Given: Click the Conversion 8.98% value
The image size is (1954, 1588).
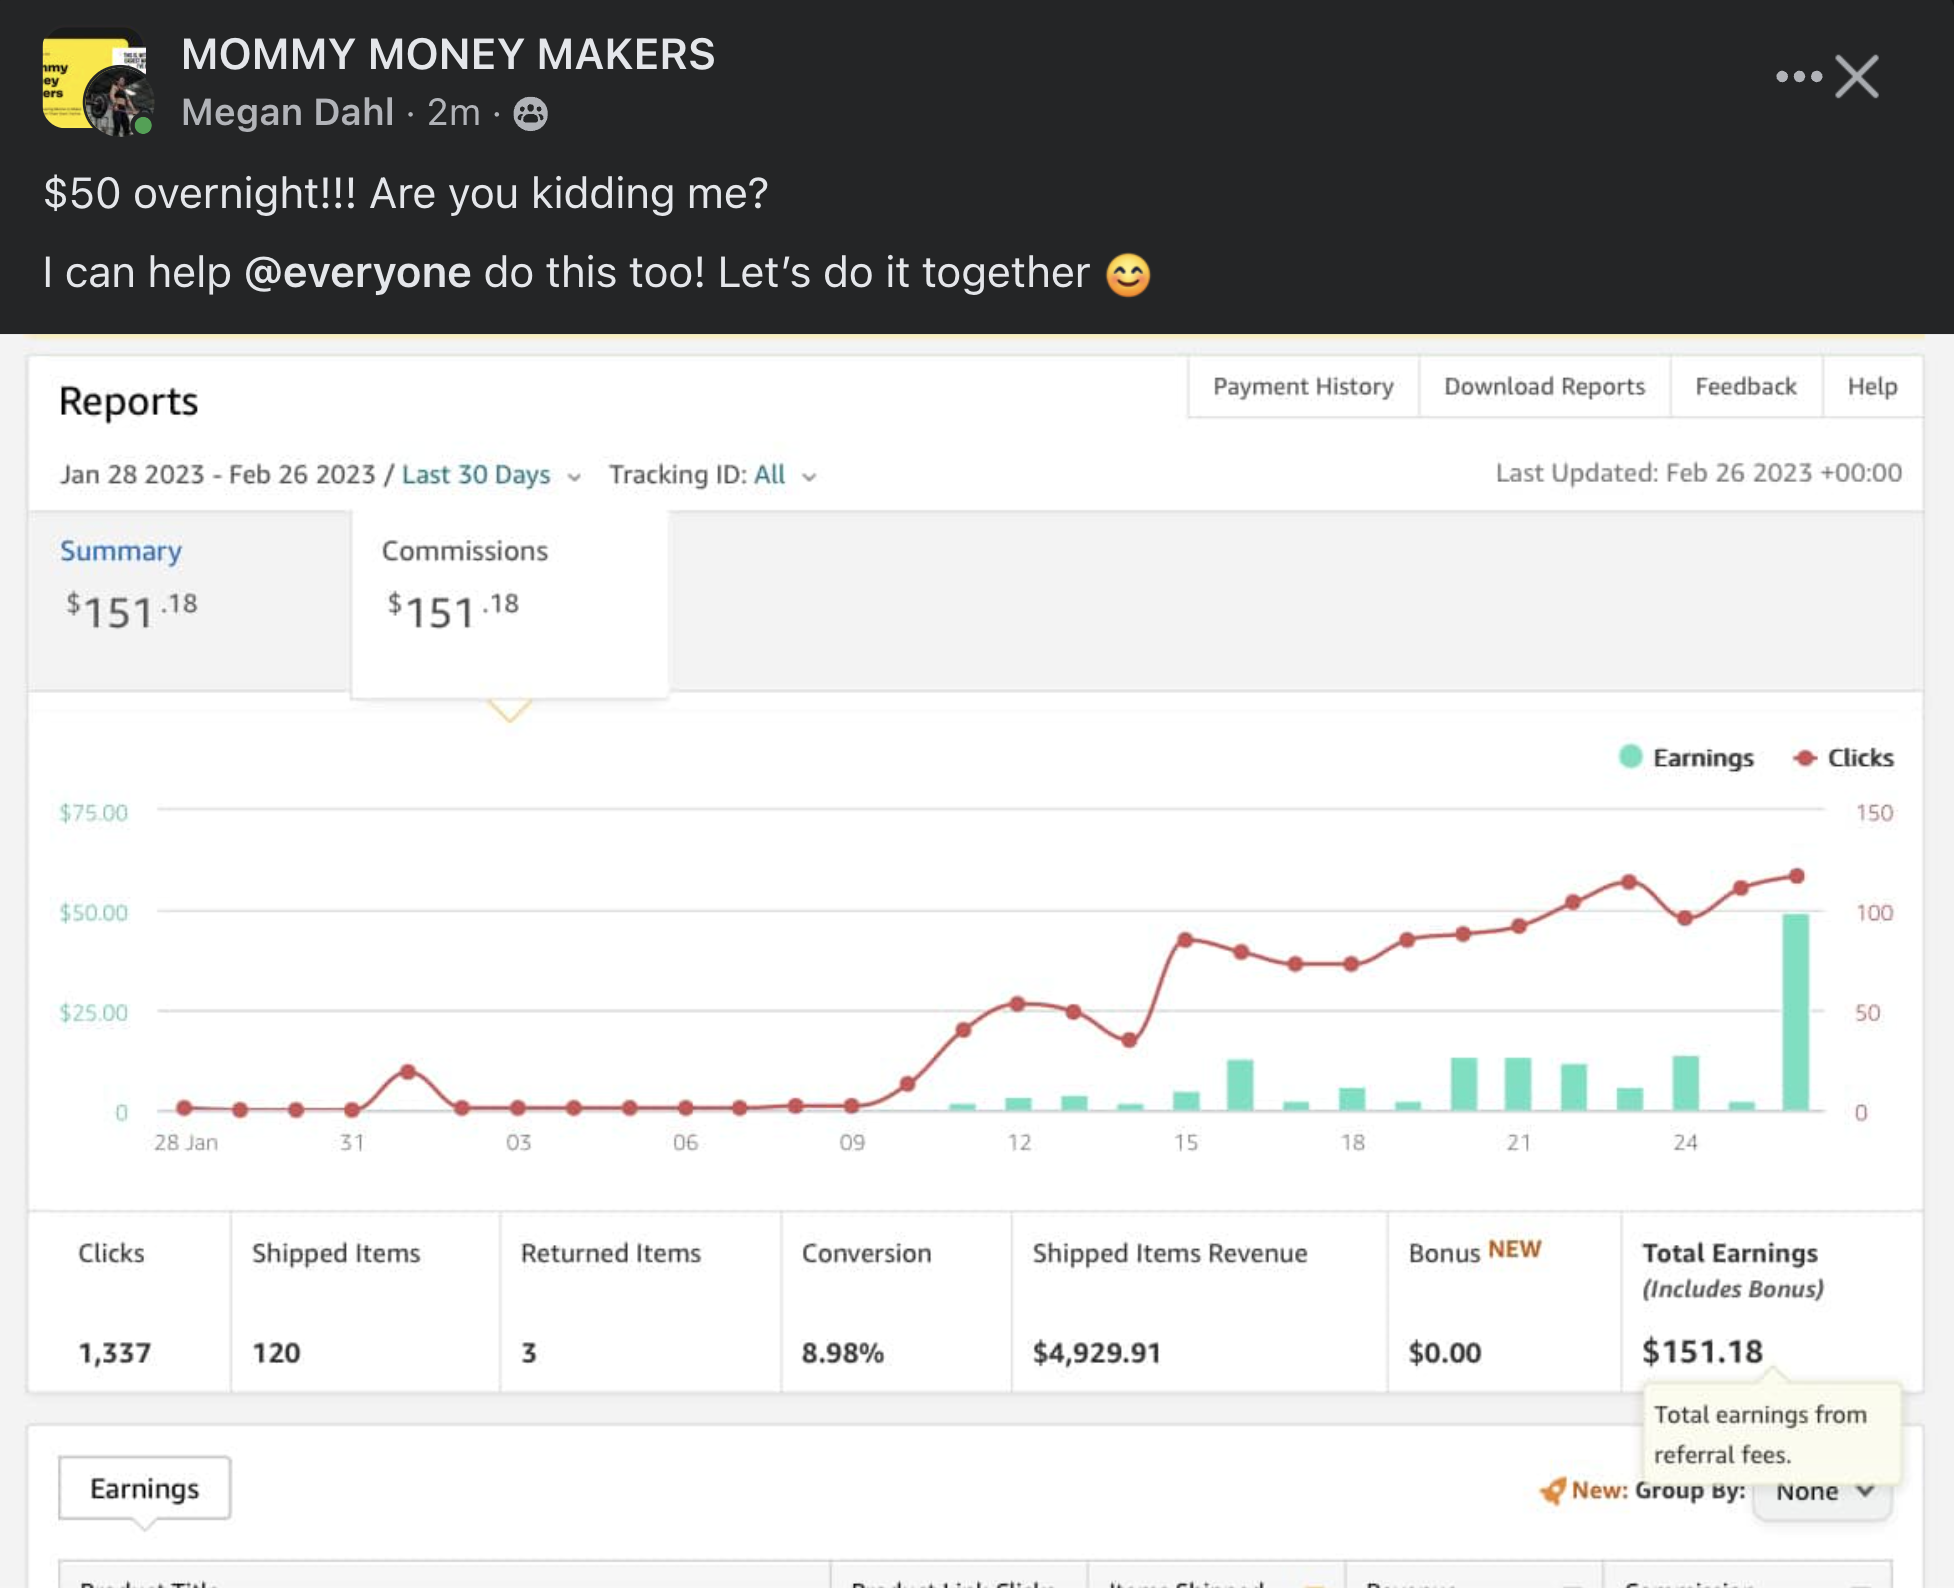Looking at the screenshot, I should 842,1353.
